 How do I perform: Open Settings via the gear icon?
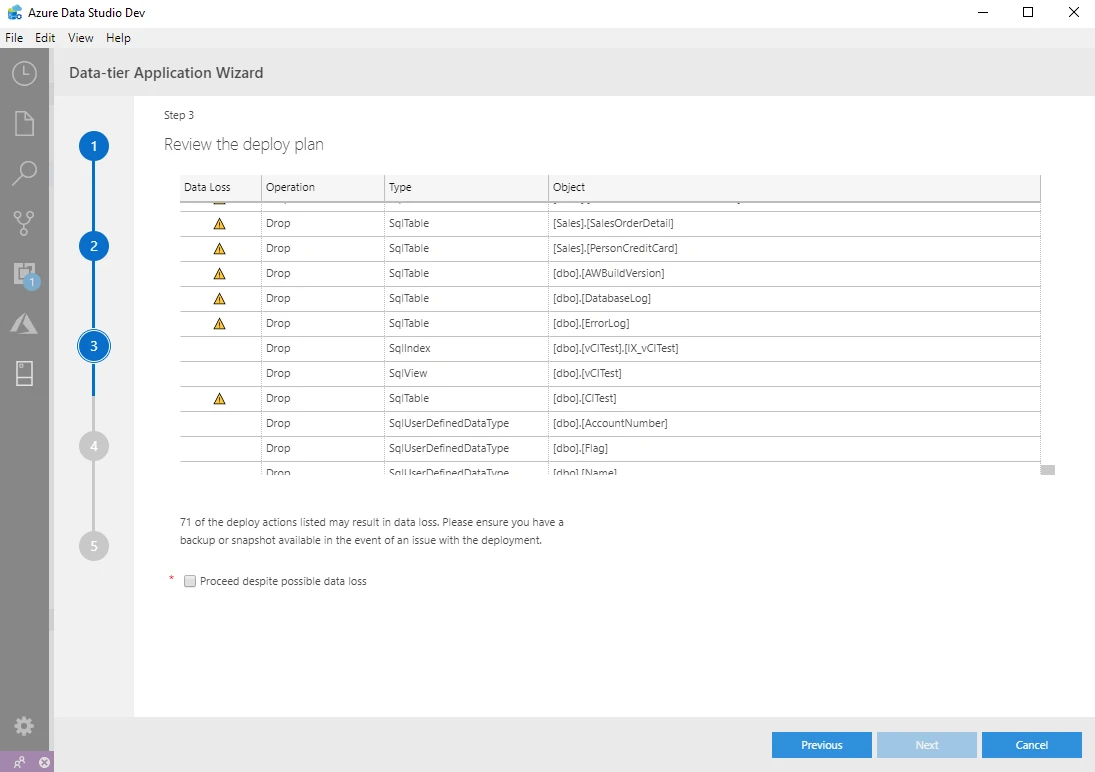(23, 726)
